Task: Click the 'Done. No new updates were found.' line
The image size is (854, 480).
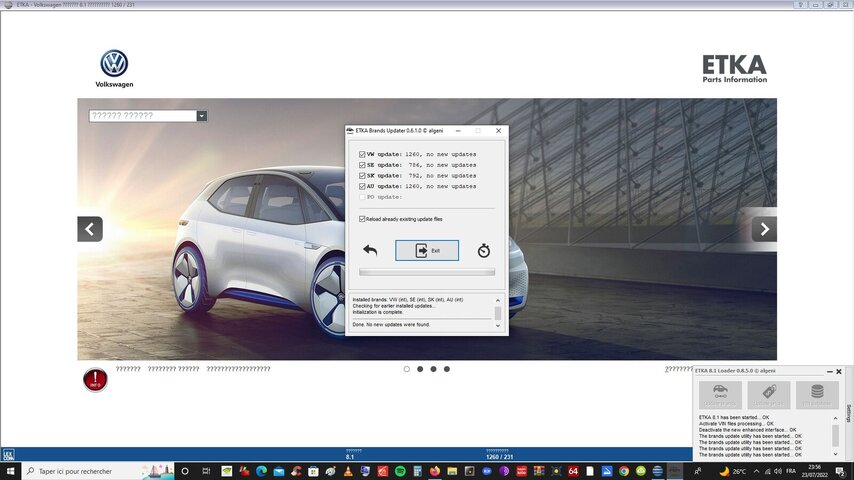Action: pos(391,325)
